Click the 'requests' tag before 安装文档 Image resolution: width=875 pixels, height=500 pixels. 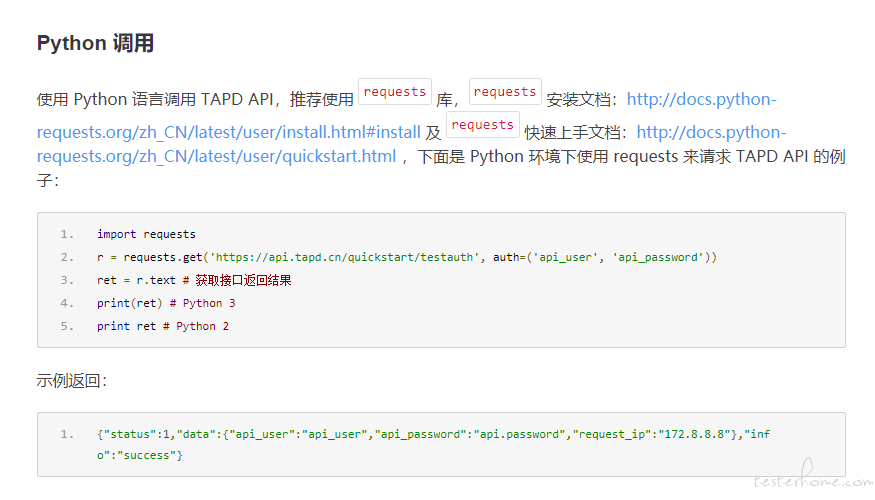pos(505,92)
